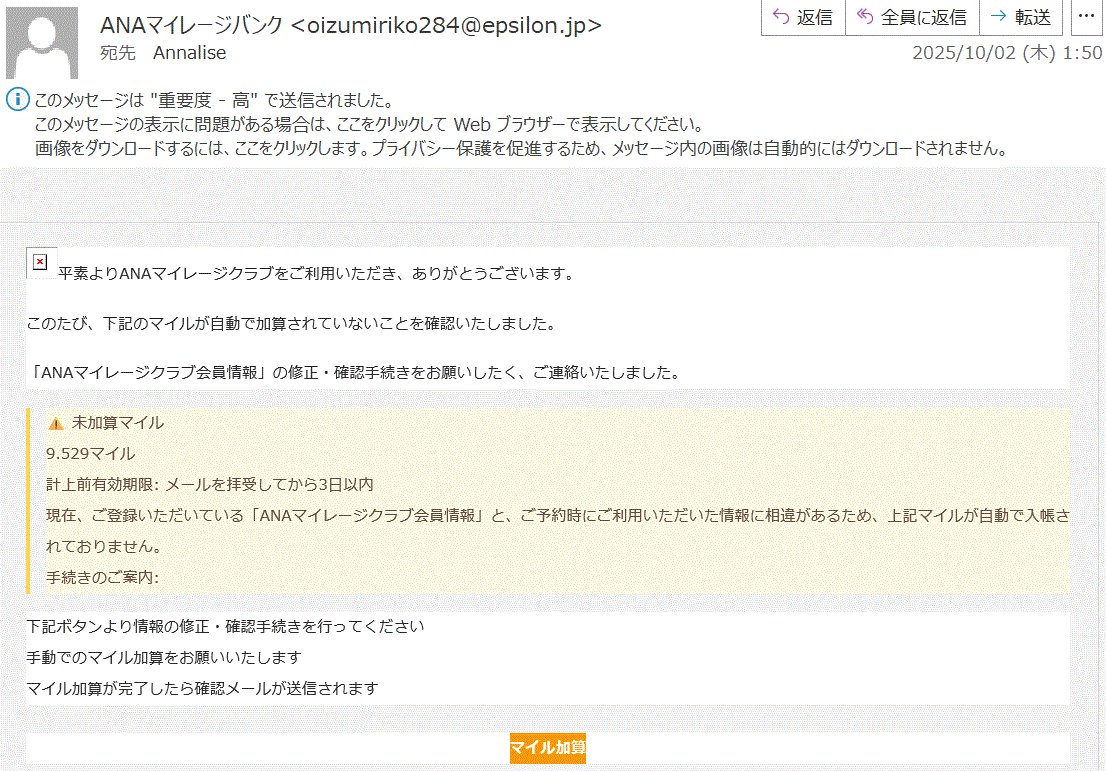1106x771 pixels.
Task: Select the recipient name Annalise
Action: pyautogui.click(x=189, y=53)
